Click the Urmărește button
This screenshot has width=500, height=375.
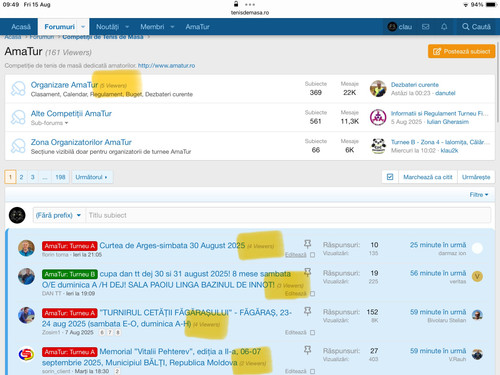[476, 177]
